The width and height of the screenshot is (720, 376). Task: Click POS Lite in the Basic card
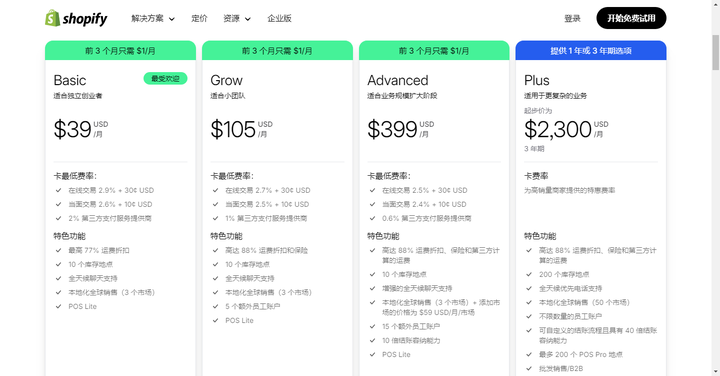83,306
